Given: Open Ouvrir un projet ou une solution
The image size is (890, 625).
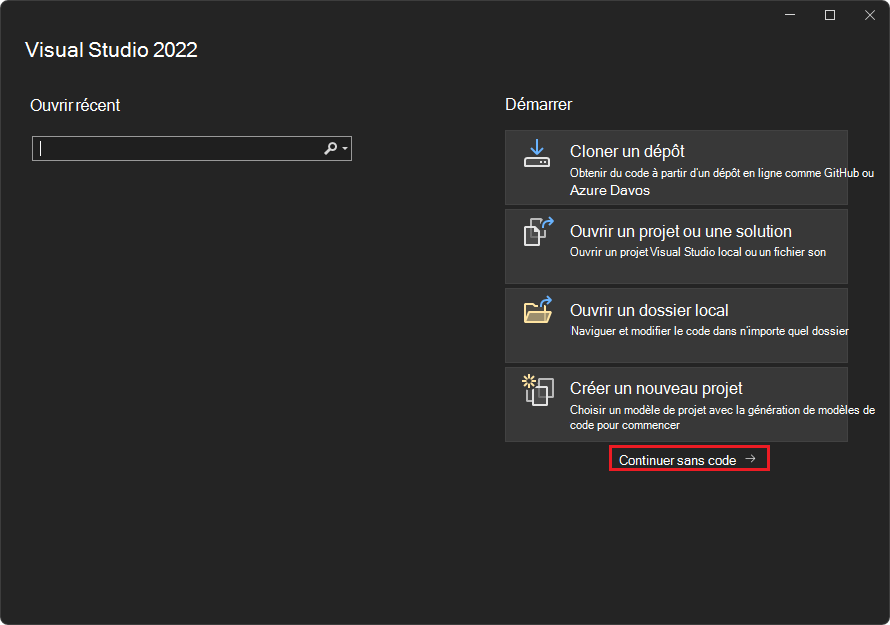Looking at the screenshot, I should point(676,245).
